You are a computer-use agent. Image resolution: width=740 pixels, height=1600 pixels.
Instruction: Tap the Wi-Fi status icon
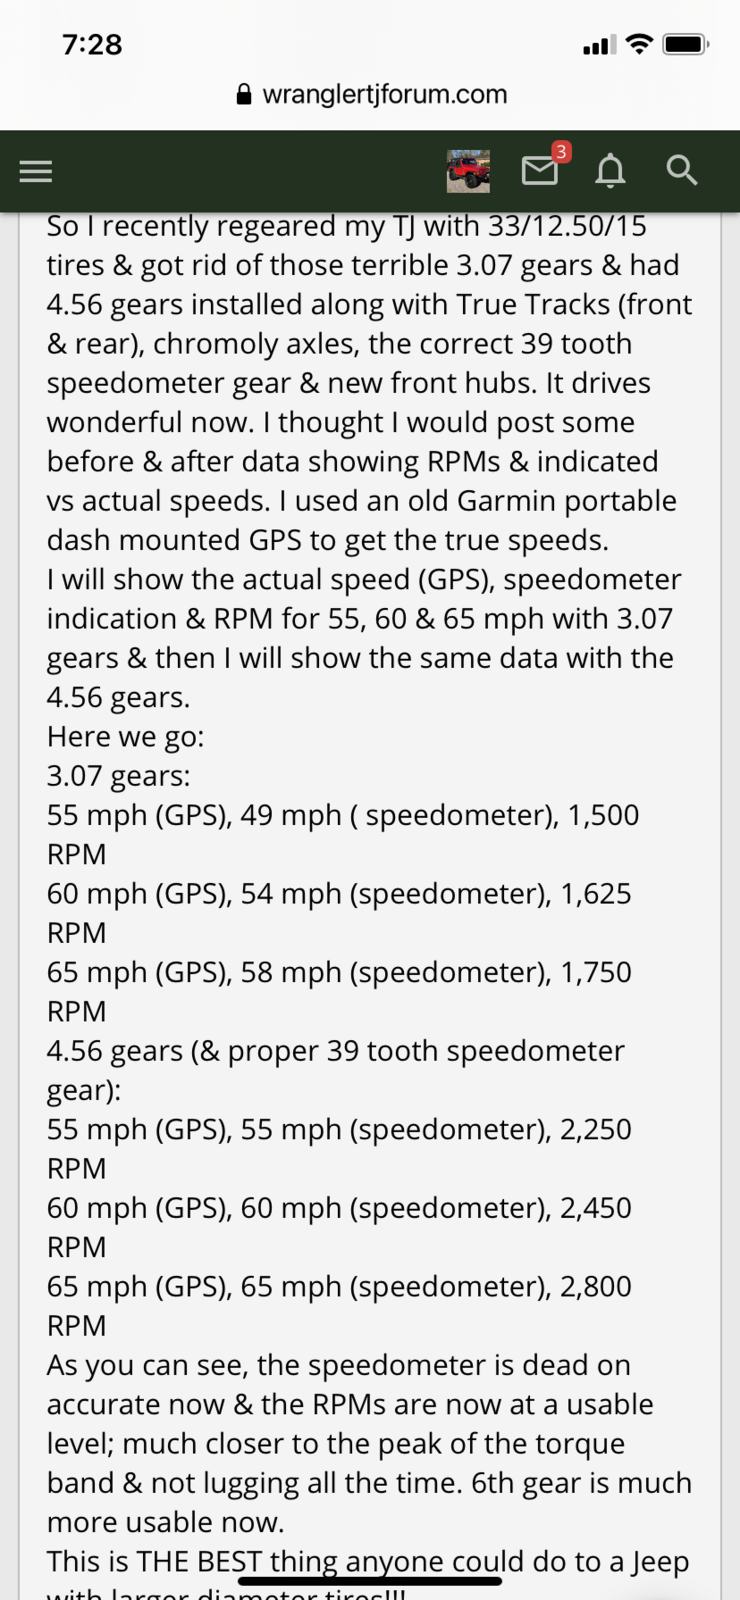tap(639, 44)
